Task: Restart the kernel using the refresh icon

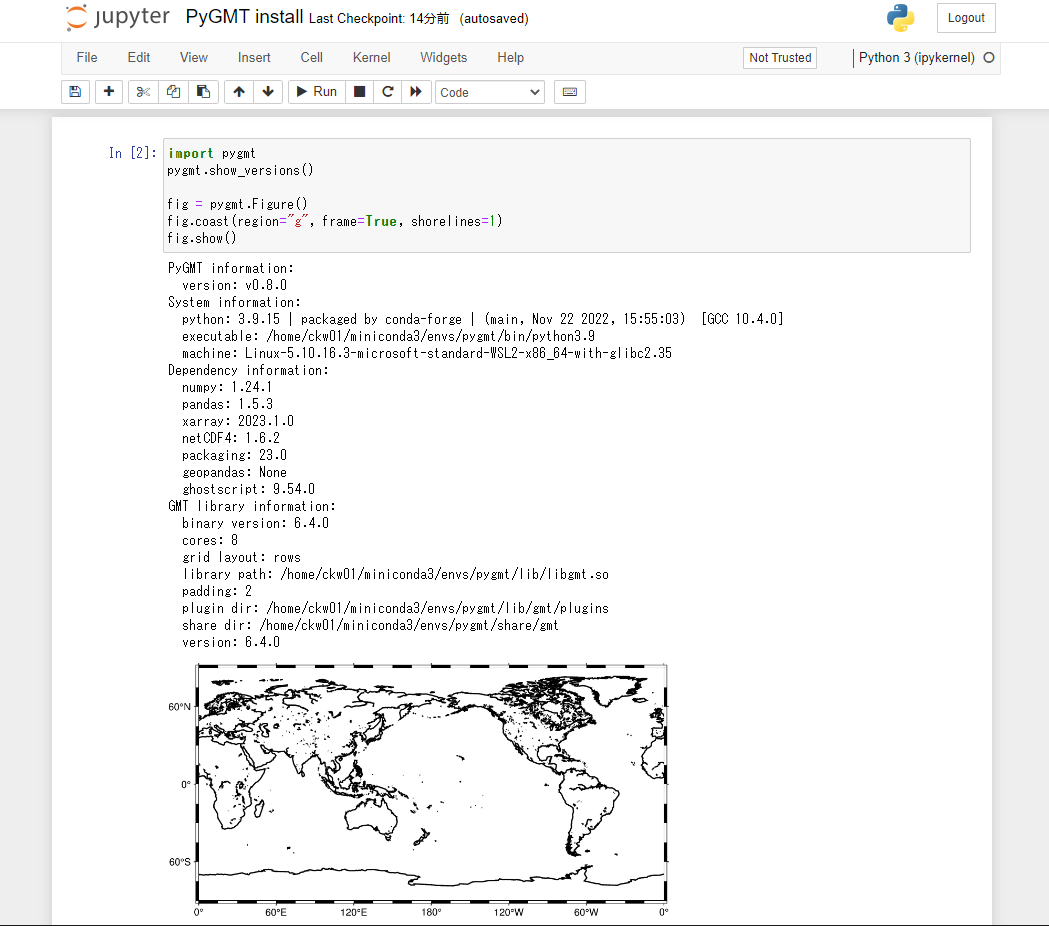Action: (x=387, y=91)
